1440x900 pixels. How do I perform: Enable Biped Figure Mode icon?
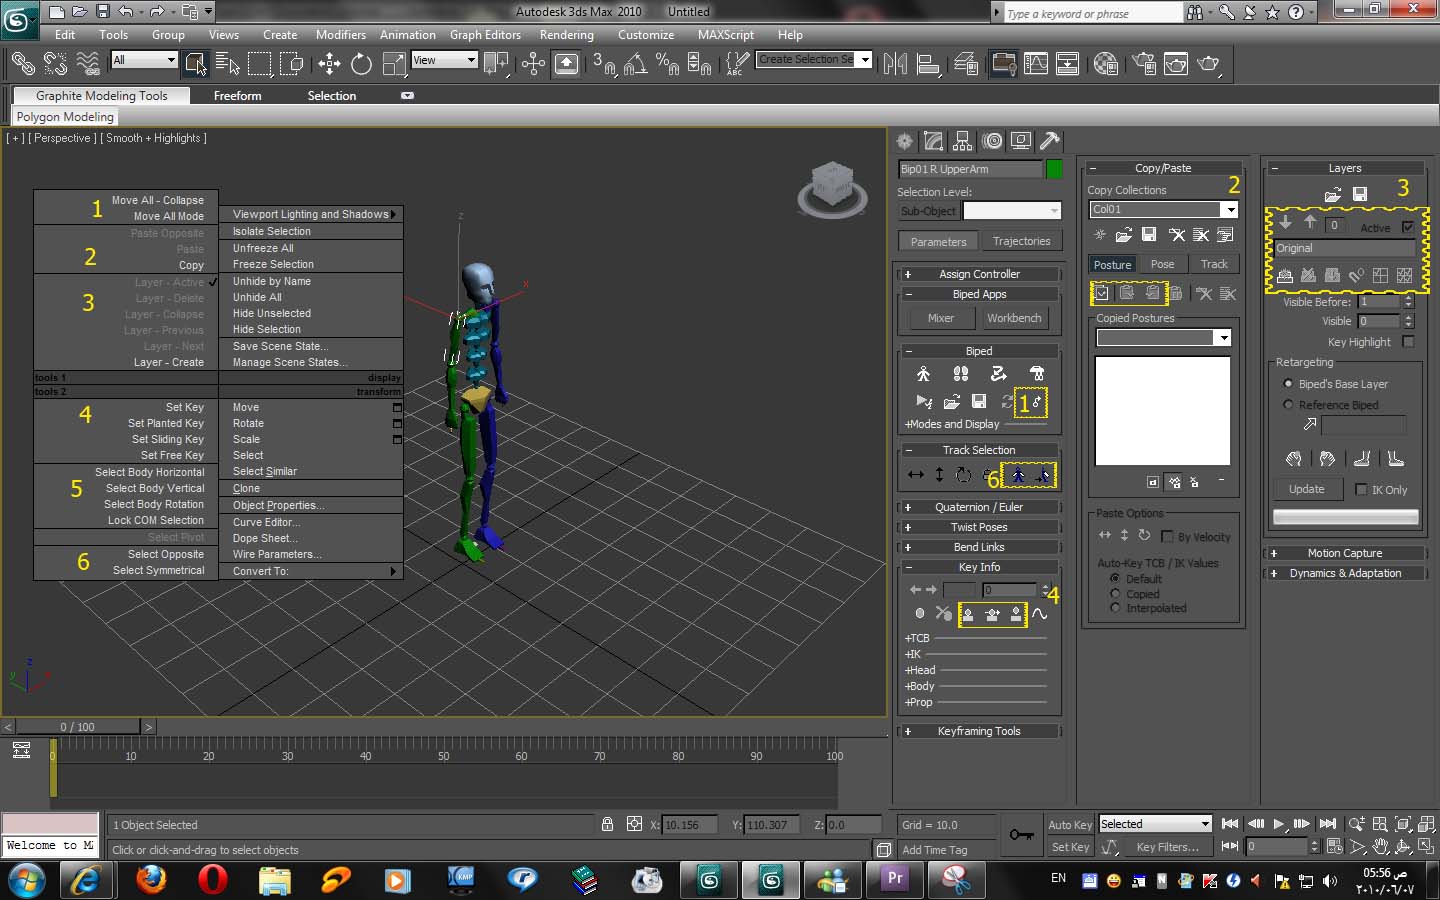coord(923,374)
